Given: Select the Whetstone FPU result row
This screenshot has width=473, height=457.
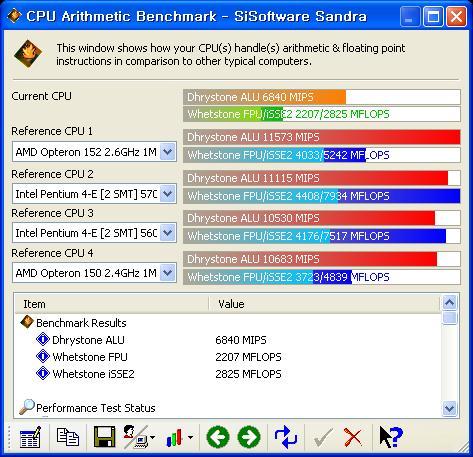Looking at the screenshot, I should pyautogui.click(x=228, y=357).
